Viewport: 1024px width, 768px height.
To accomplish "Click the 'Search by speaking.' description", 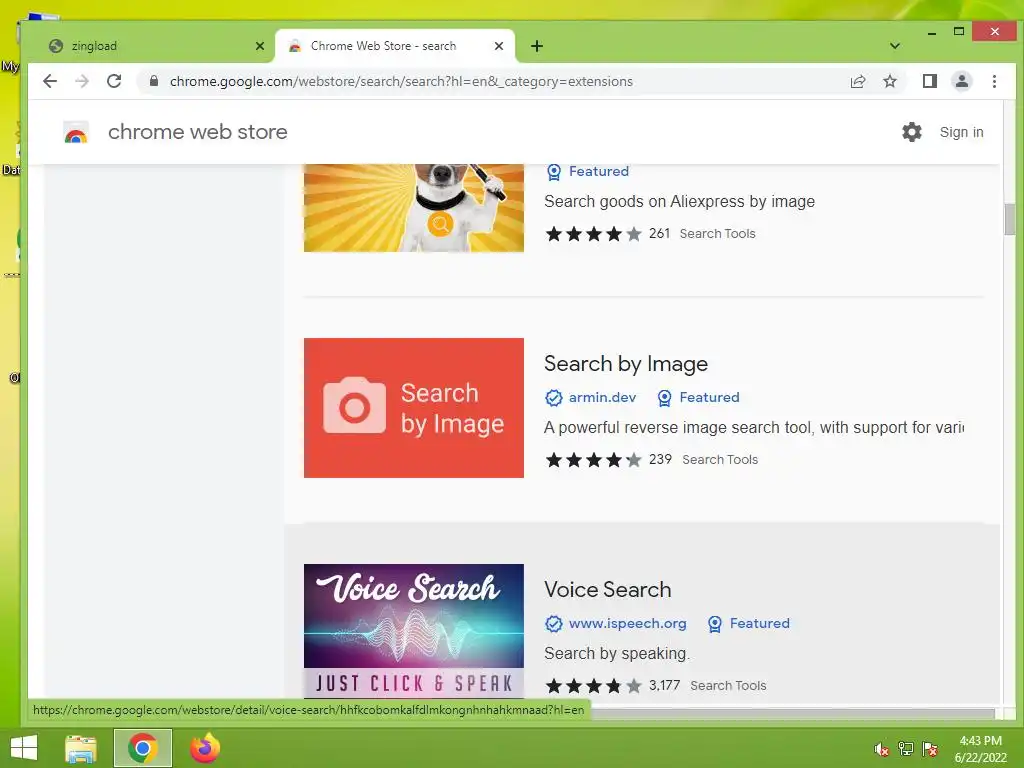I will [616, 653].
